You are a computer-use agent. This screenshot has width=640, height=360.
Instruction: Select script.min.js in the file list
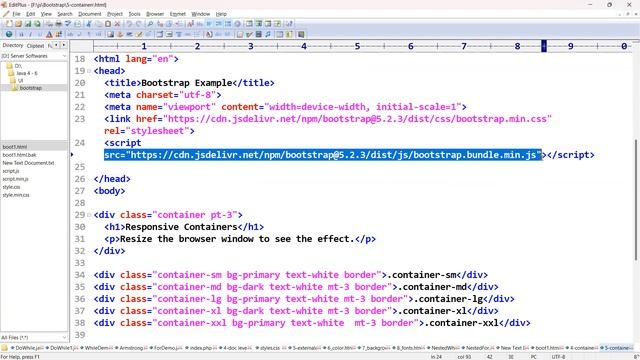[x=15, y=179]
